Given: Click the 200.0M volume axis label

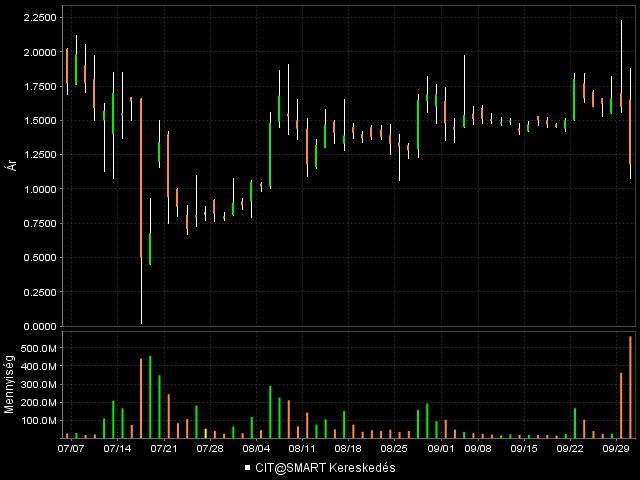Looking at the screenshot, I should point(40,402).
